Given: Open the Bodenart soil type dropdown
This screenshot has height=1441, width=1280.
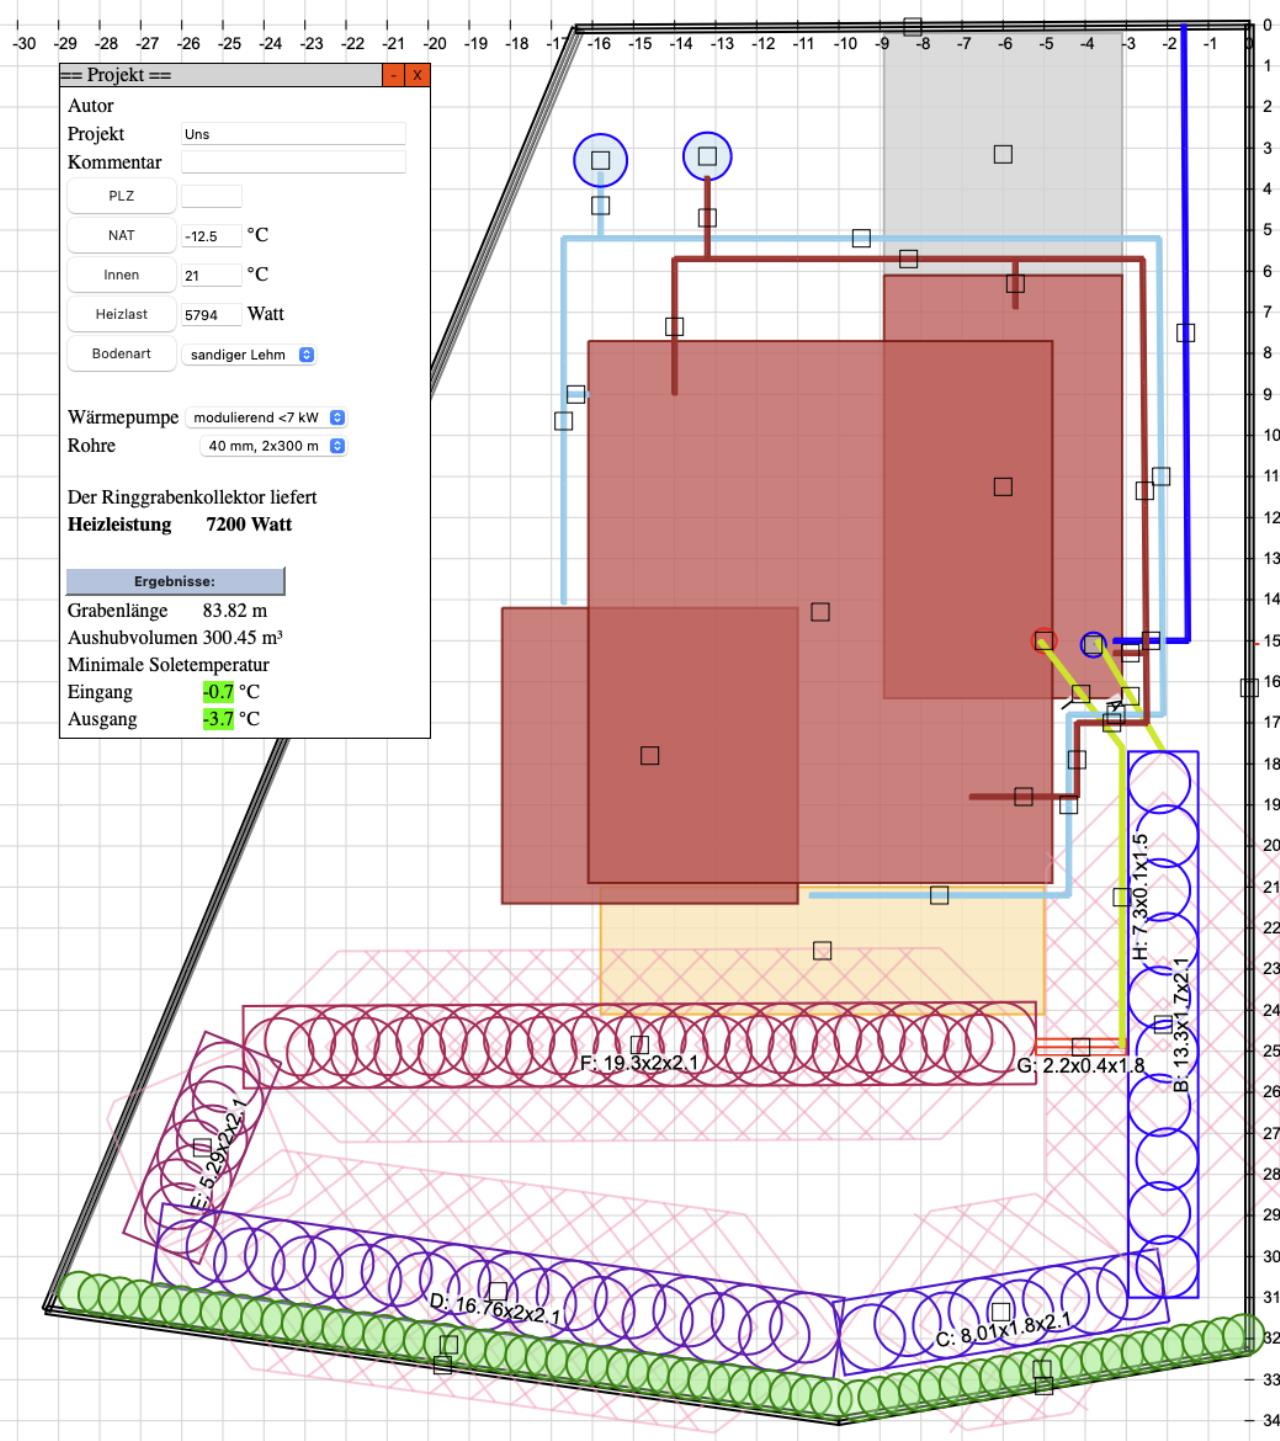Looking at the screenshot, I should (249, 355).
